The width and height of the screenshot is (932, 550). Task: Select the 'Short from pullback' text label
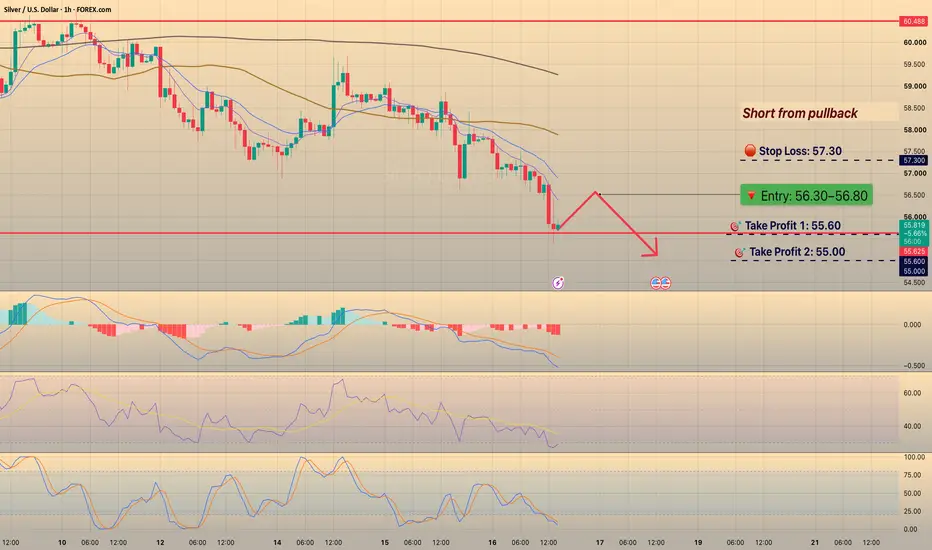coord(799,113)
